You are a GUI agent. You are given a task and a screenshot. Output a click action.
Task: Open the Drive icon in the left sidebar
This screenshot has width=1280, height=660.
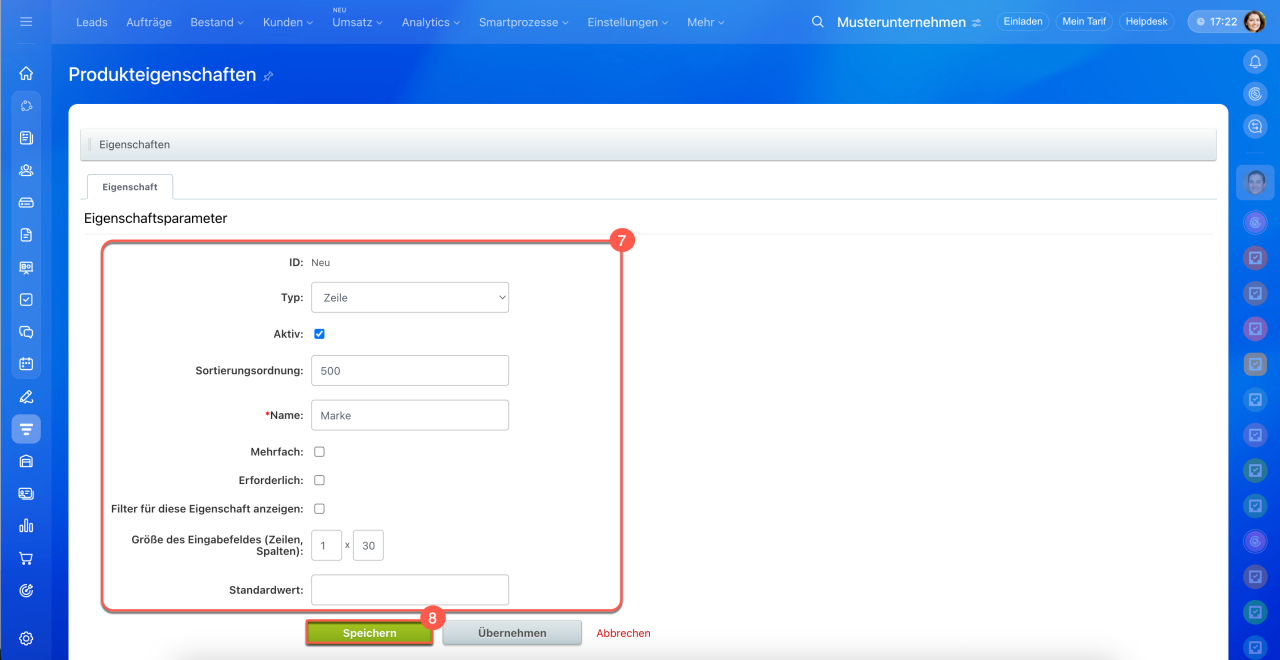pyautogui.click(x=26, y=202)
